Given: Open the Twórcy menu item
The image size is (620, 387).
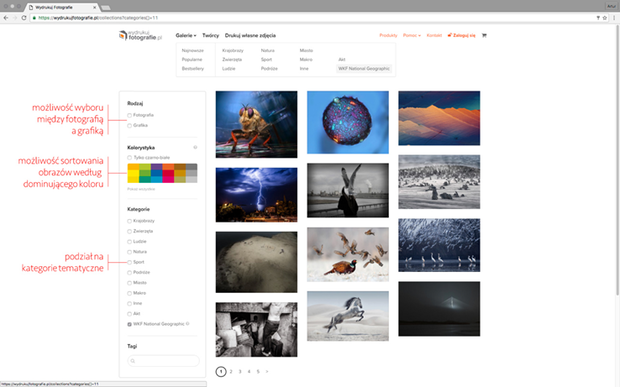Looking at the screenshot, I should click(x=210, y=35).
